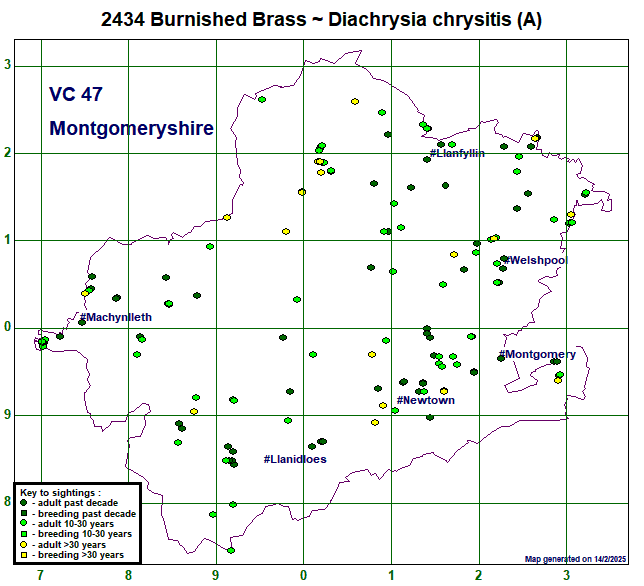Click dark green square icon in legend
This screenshot has height=586, width=644.
(x=24, y=513)
